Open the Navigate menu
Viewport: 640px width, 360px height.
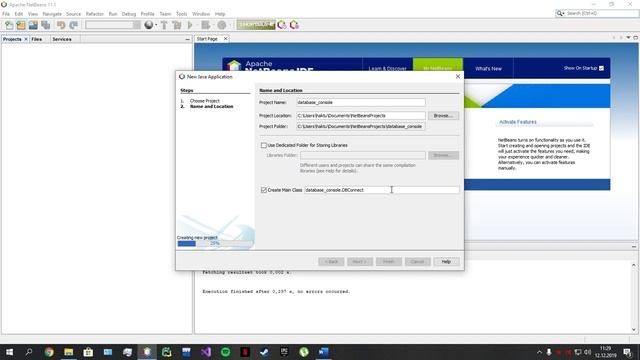52,14
